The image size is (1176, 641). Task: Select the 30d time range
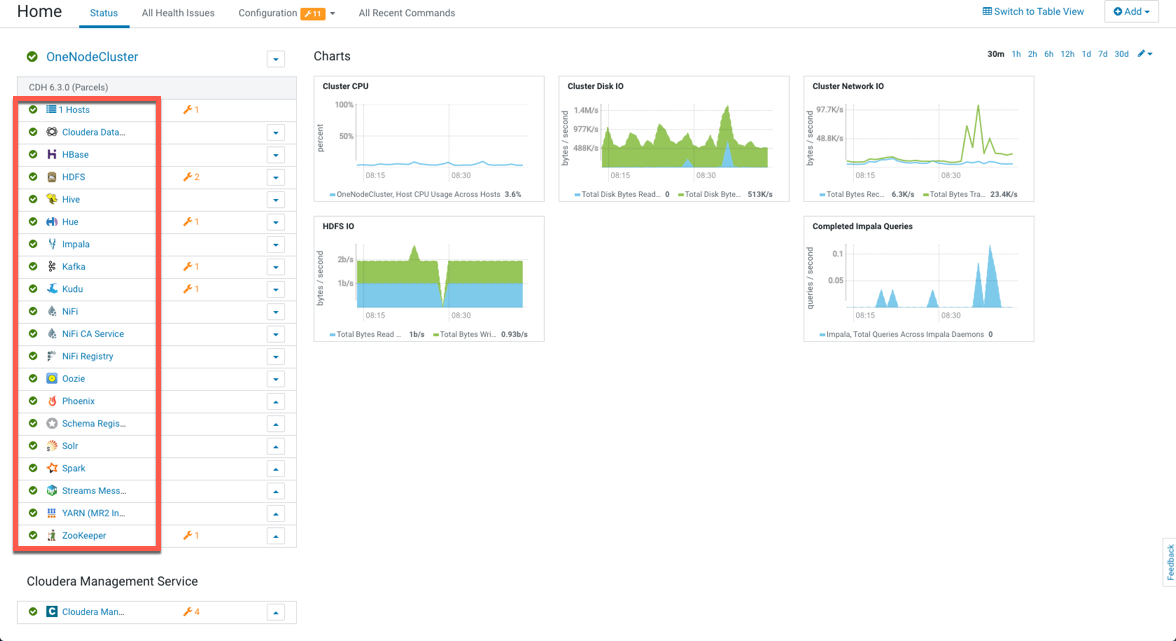pos(1121,54)
